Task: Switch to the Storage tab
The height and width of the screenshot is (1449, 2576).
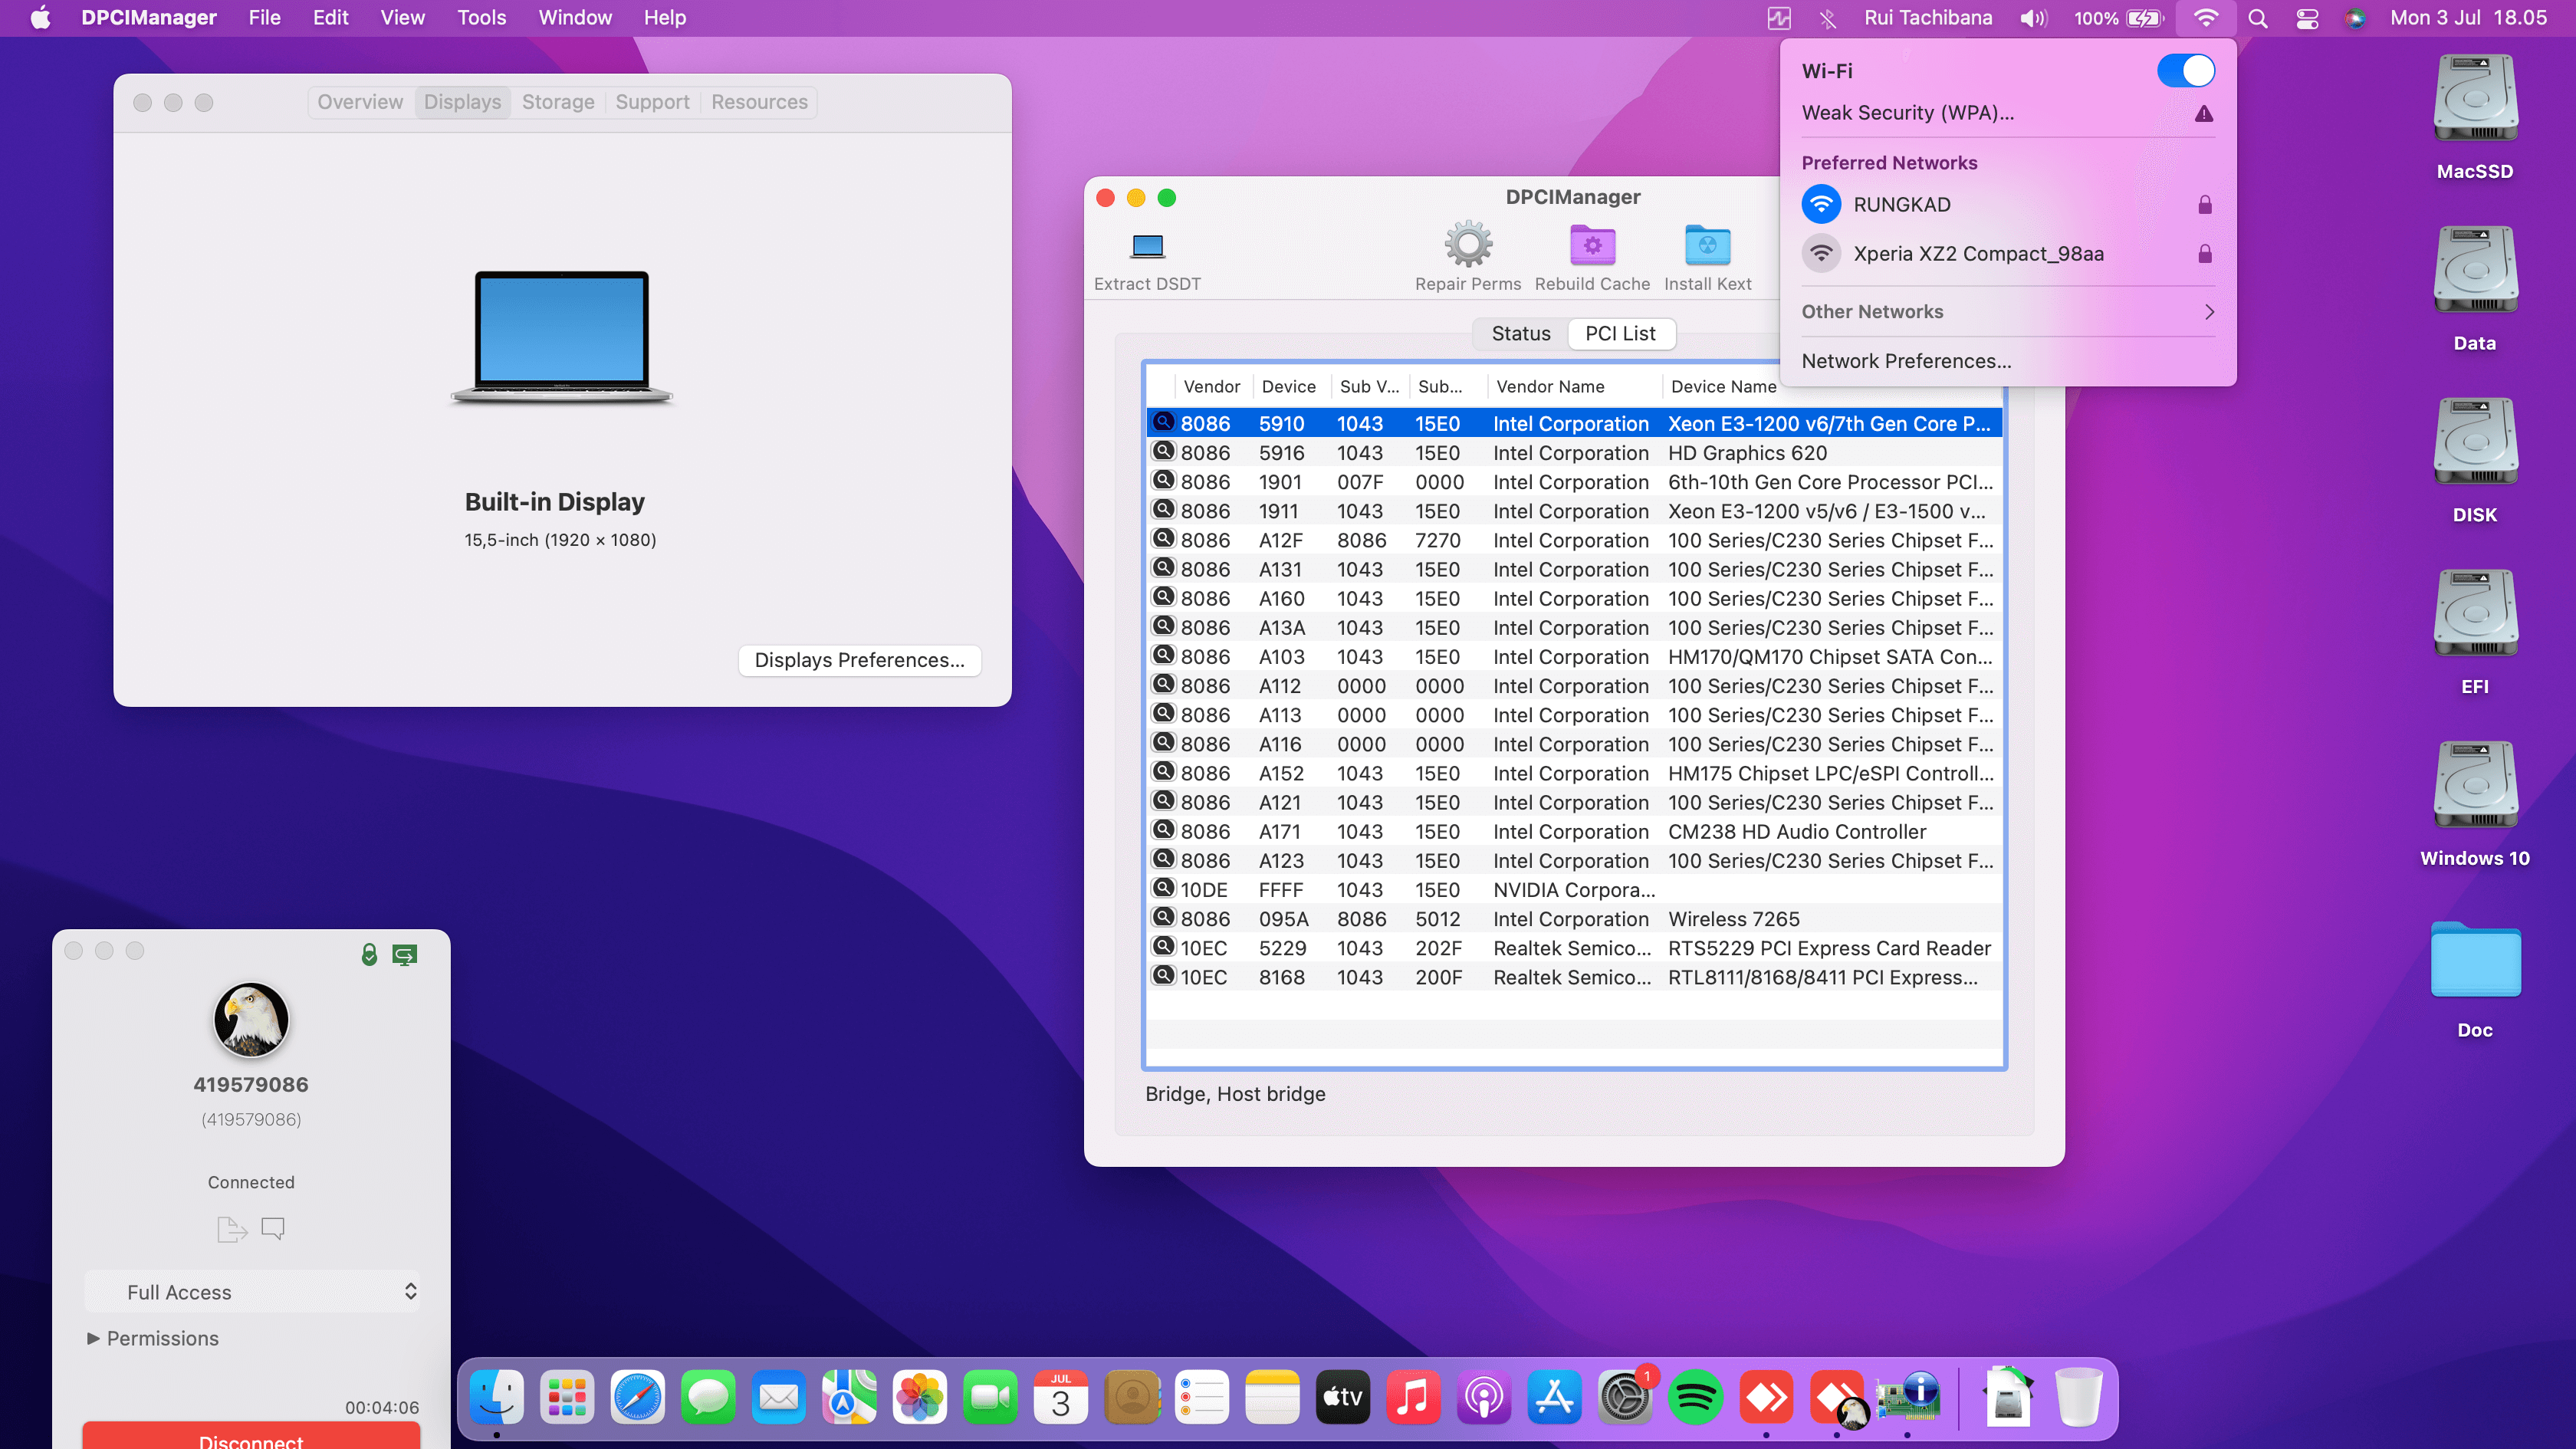Action: click(x=558, y=102)
